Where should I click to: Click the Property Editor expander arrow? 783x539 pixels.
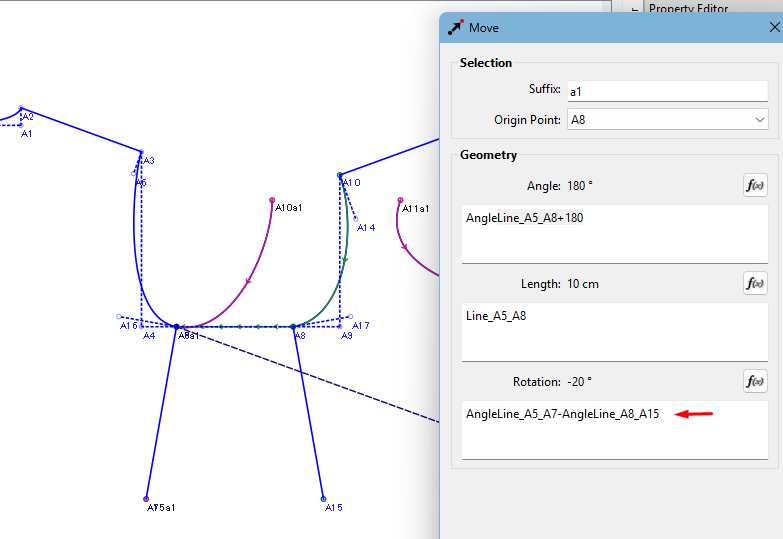pyautogui.click(x=635, y=8)
